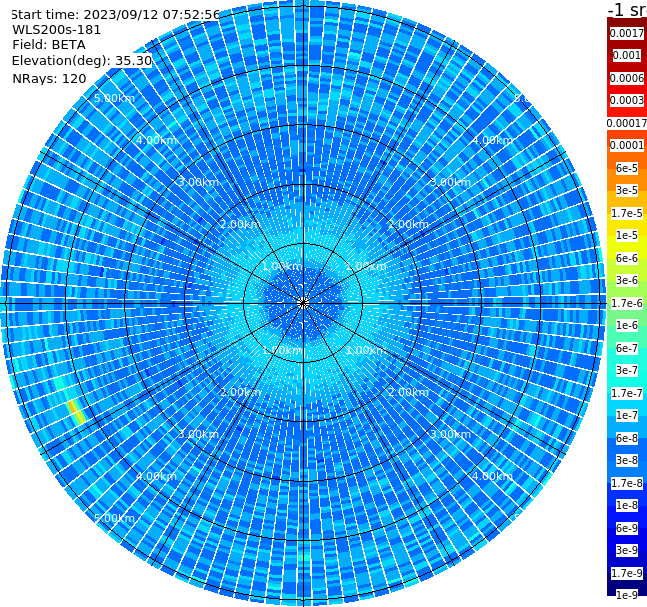Click the 1.00km label in southeast quadrant
This screenshot has height=607, width=647.
pyautogui.click(x=366, y=350)
